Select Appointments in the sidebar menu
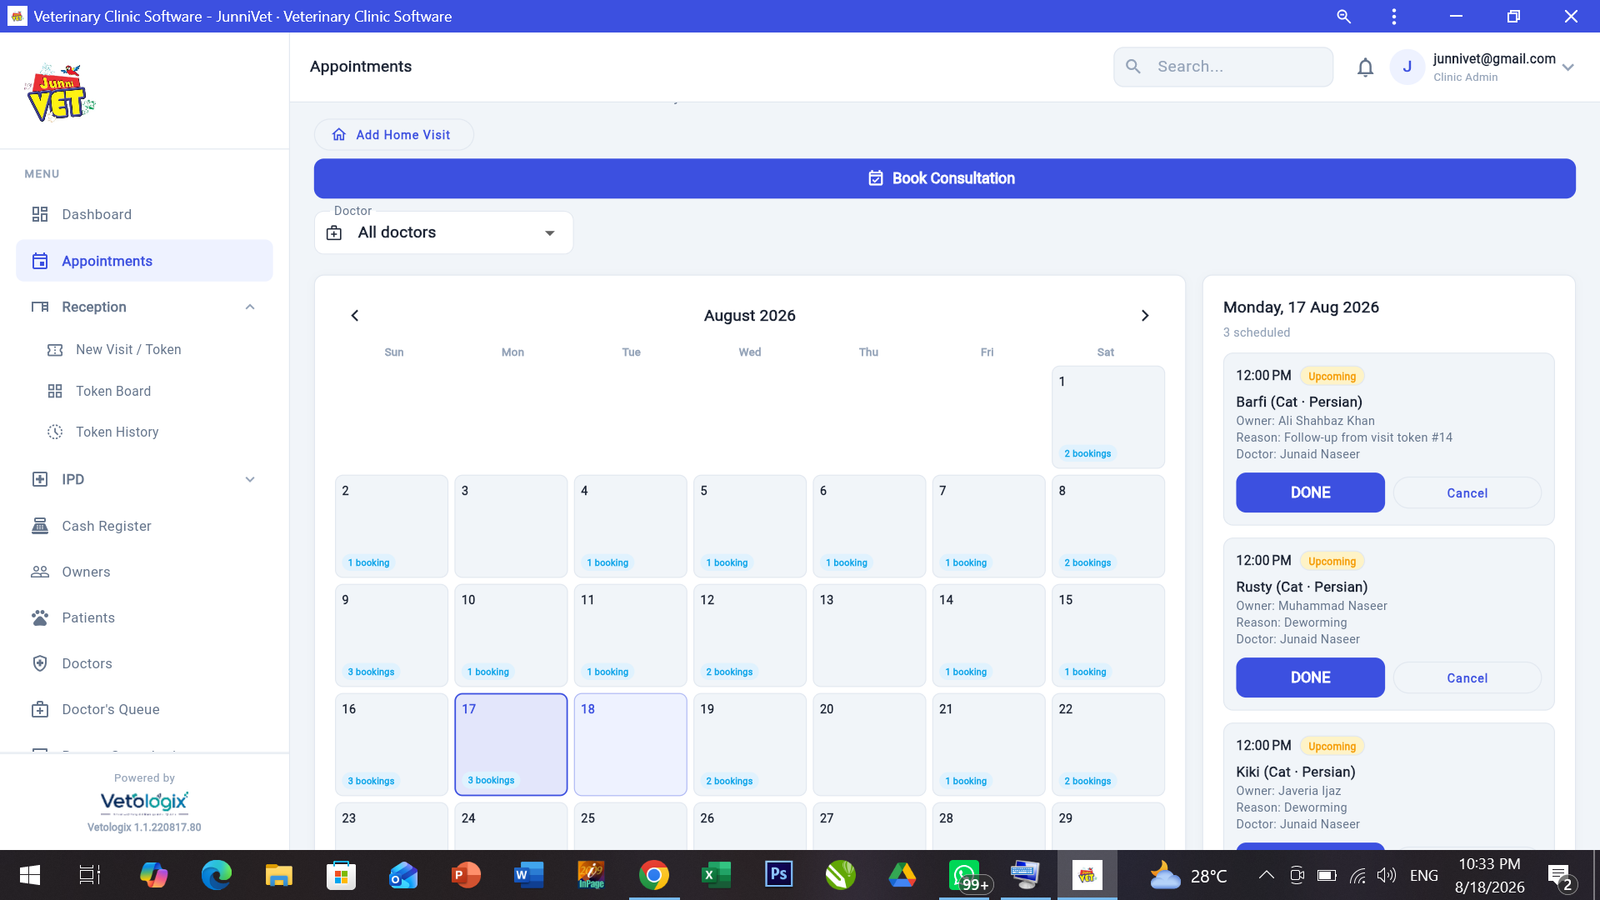Image resolution: width=1600 pixels, height=900 pixels. pyautogui.click(x=144, y=261)
